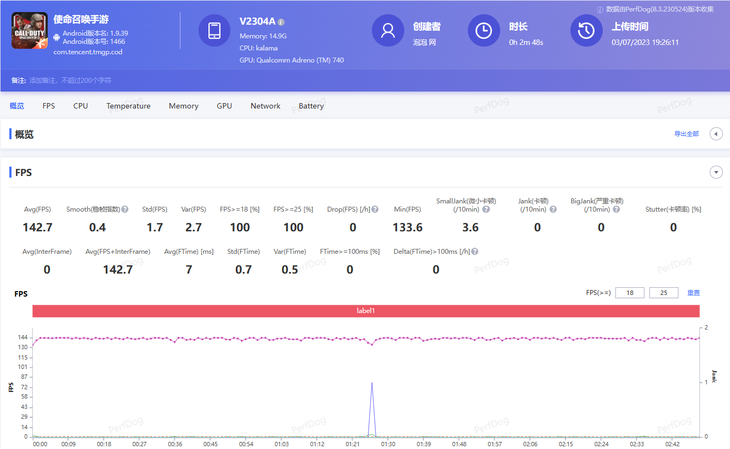Click help icon beside Smooth index

coord(125,209)
